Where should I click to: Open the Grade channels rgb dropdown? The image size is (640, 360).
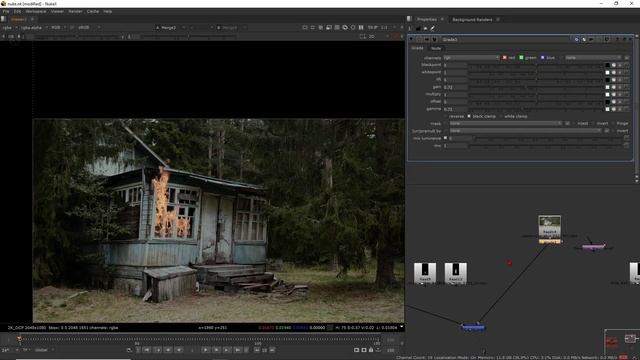point(471,58)
